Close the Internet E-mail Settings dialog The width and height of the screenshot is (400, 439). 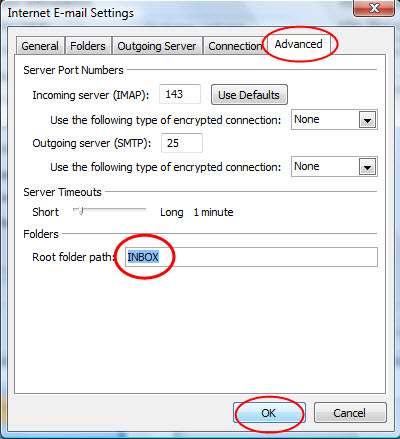pyautogui.click(x=374, y=7)
